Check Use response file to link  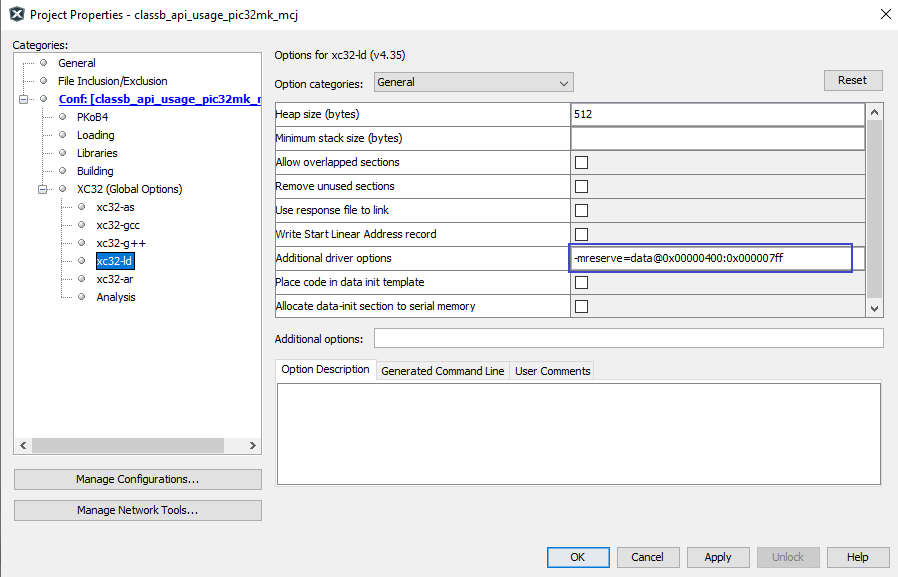581,210
